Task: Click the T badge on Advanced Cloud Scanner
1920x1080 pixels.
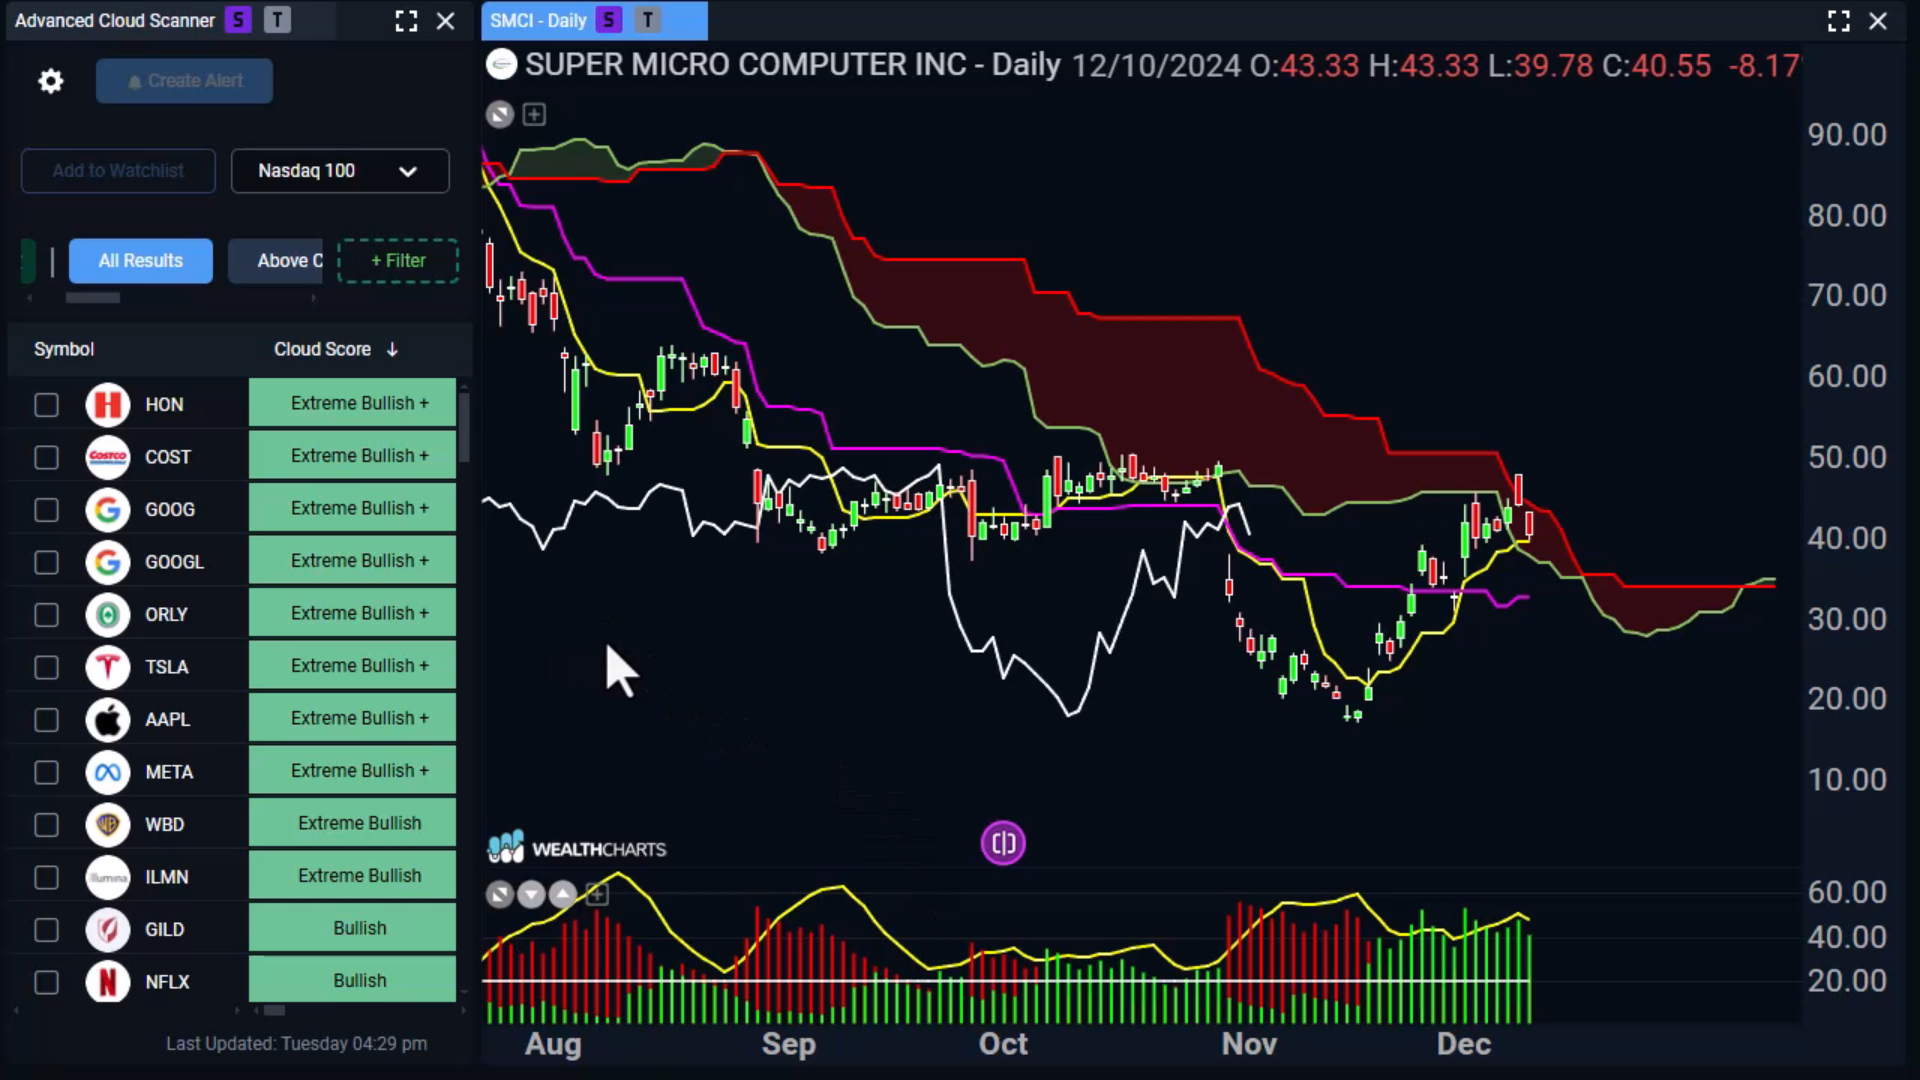Action: pyautogui.click(x=277, y=20)
